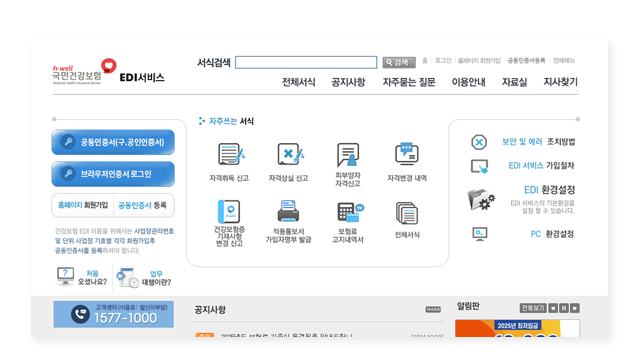Open PC 환경설정 link
The height and width of the screenshot is (362, 640).
[x=552, y=234]
